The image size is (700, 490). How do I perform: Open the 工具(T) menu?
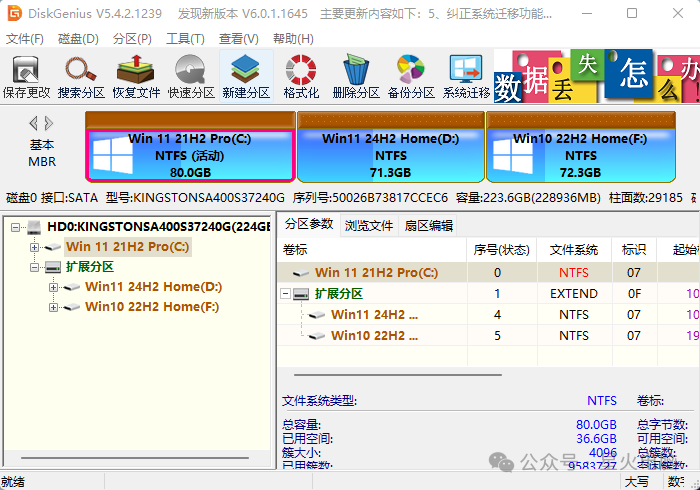point(185,39)
